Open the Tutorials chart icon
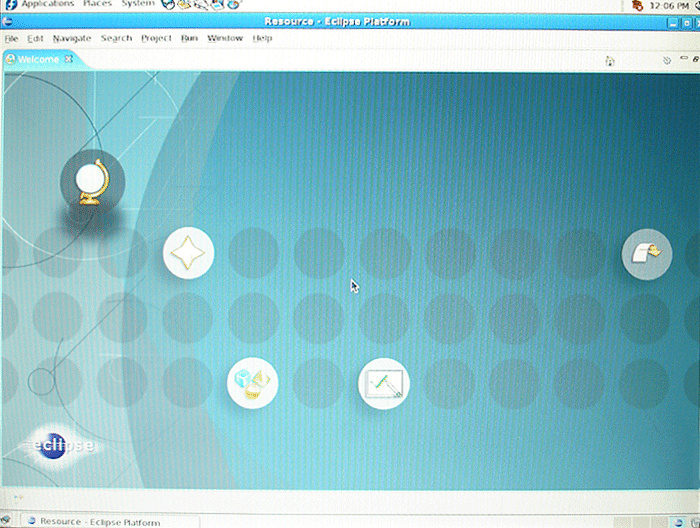This screenshot has width=700, height=528. (383, 383)
